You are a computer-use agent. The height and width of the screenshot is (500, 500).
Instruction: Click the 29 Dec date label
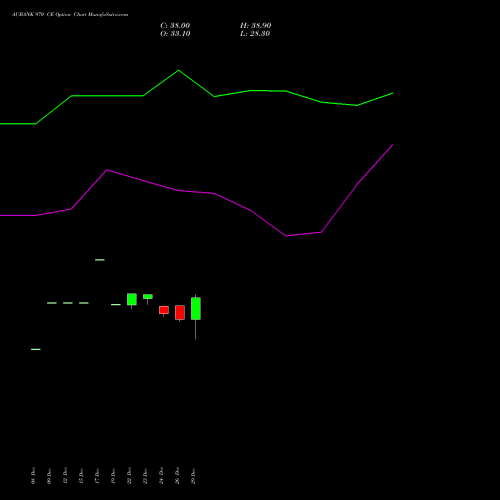click(193, 476)
